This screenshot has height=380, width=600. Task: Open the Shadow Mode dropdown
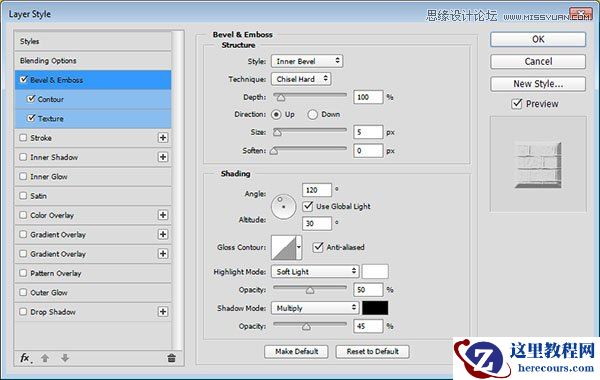click(315, 308)
